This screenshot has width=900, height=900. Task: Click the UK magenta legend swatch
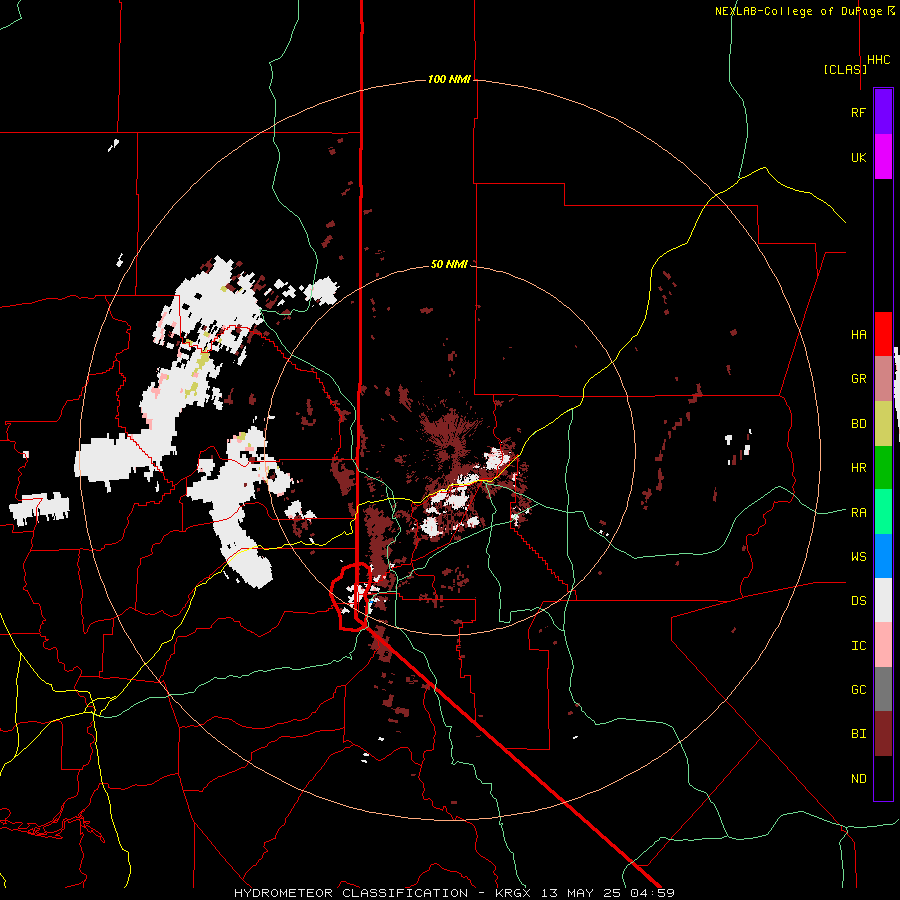click(883, 157)
